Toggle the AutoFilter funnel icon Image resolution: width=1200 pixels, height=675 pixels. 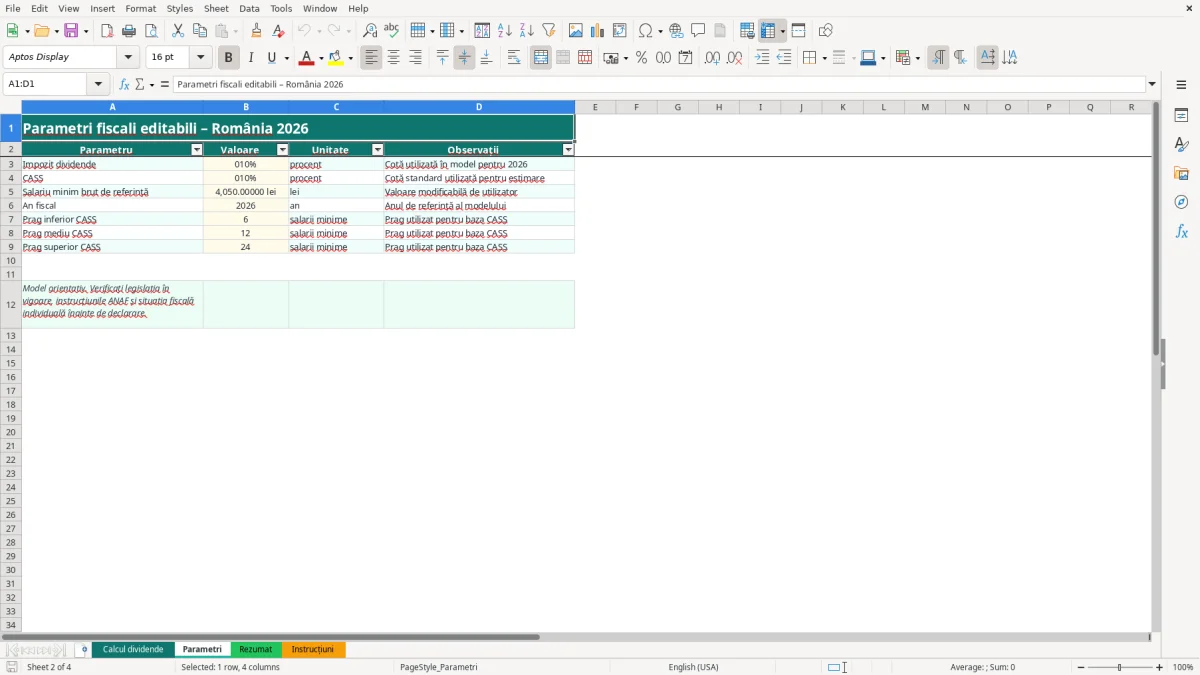click(549, 31)
